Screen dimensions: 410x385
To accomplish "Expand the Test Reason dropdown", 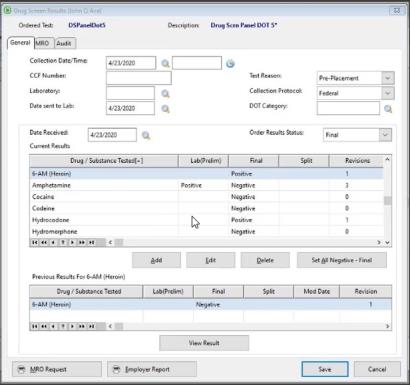I will pos(387,78).
